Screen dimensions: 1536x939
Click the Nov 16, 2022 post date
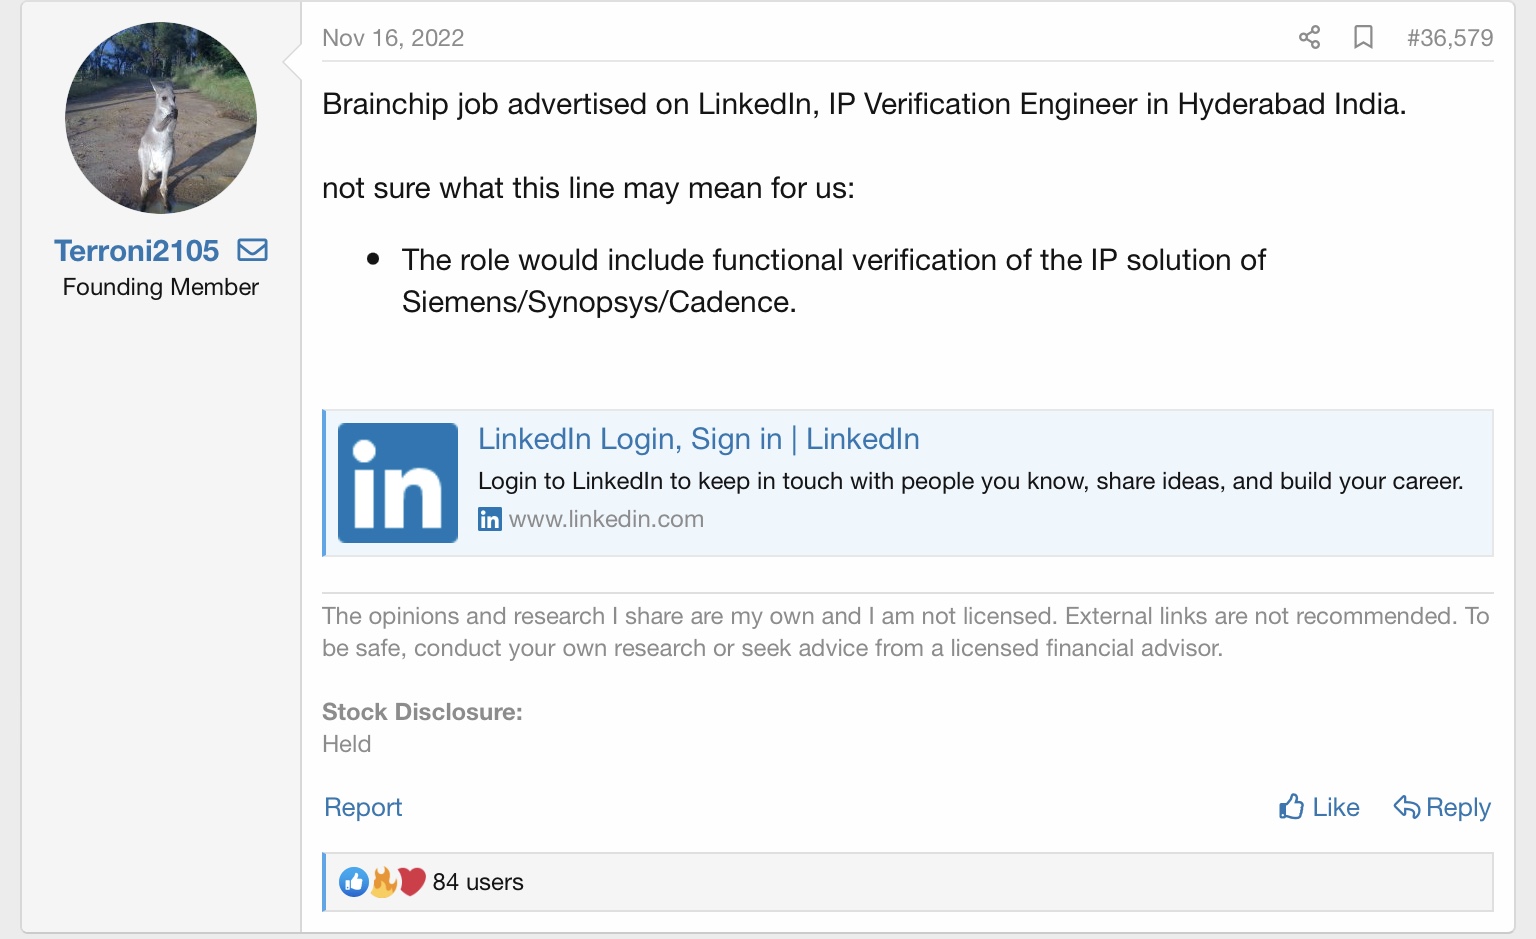point(393,38)
